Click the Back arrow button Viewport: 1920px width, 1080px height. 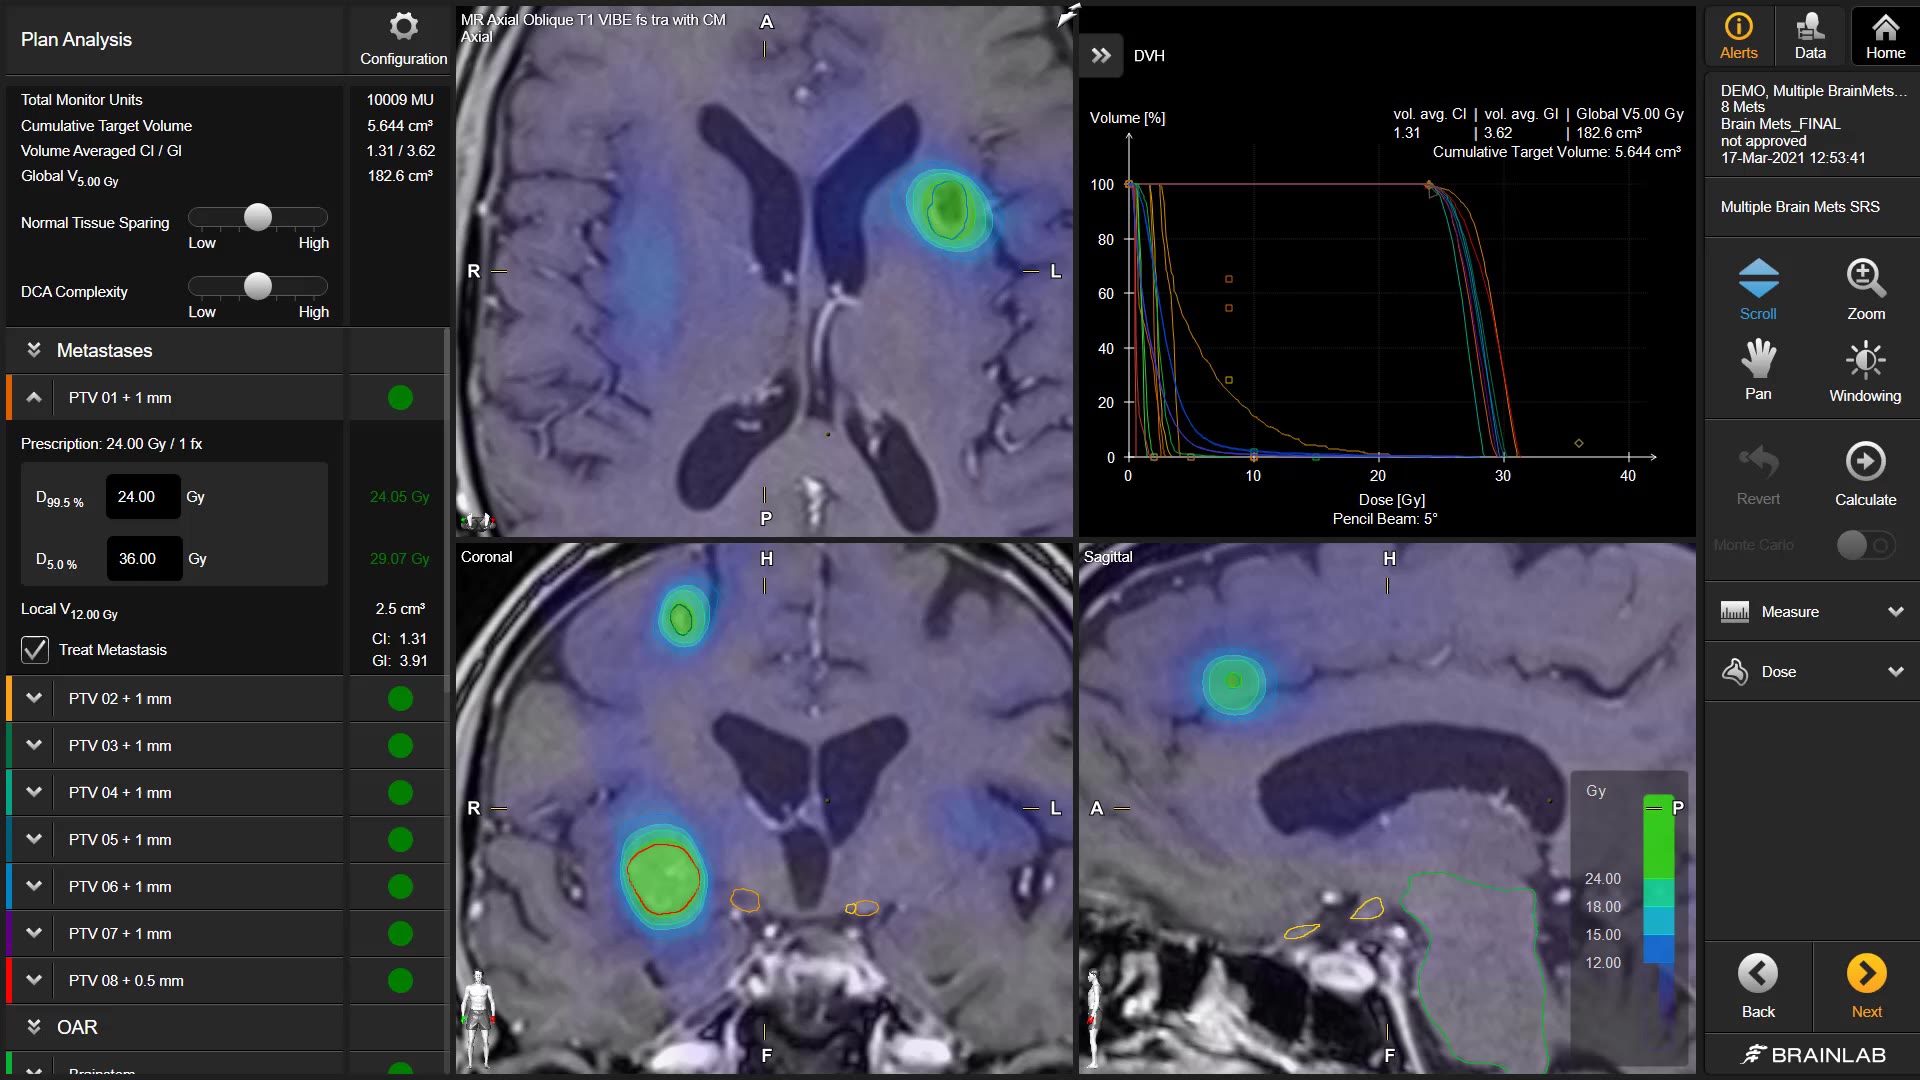click(1758, 973)
